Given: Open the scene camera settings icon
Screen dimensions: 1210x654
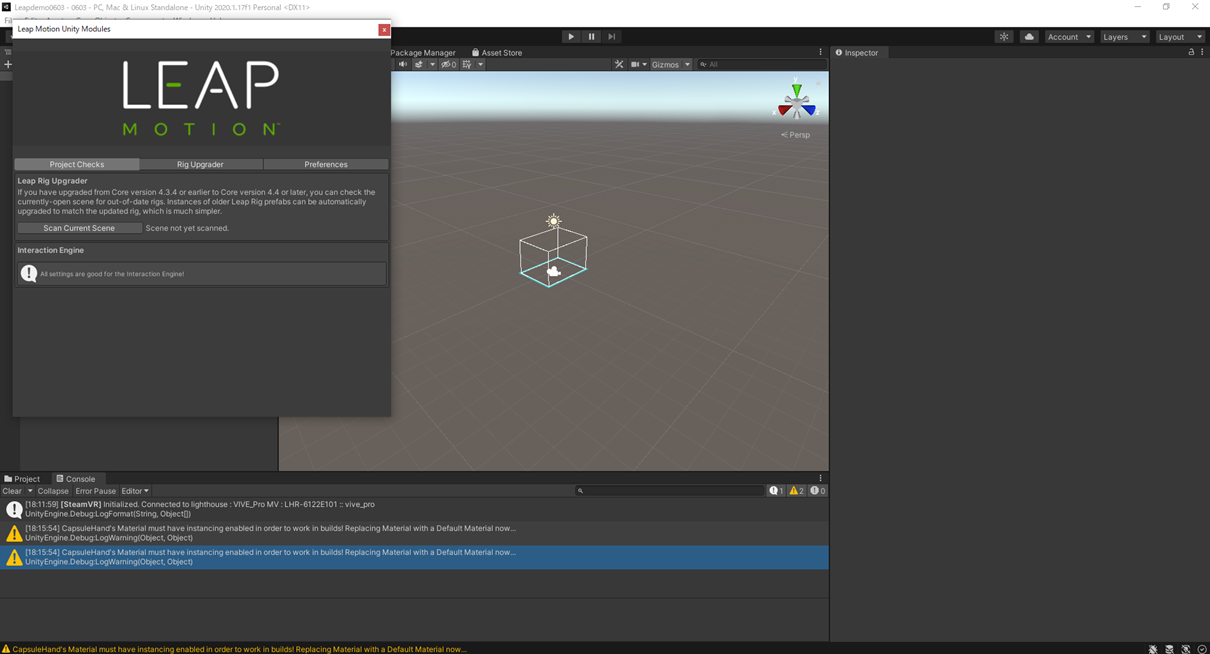Looking at the screenshot, I should 635,64.
